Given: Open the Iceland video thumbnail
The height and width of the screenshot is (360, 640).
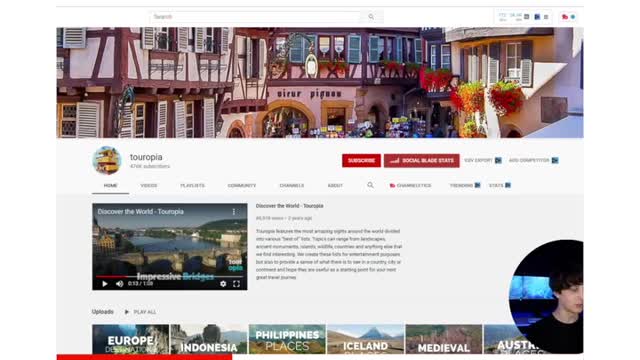Looking at the screenshot, I should pyautogui.click(x=366, y=339).
